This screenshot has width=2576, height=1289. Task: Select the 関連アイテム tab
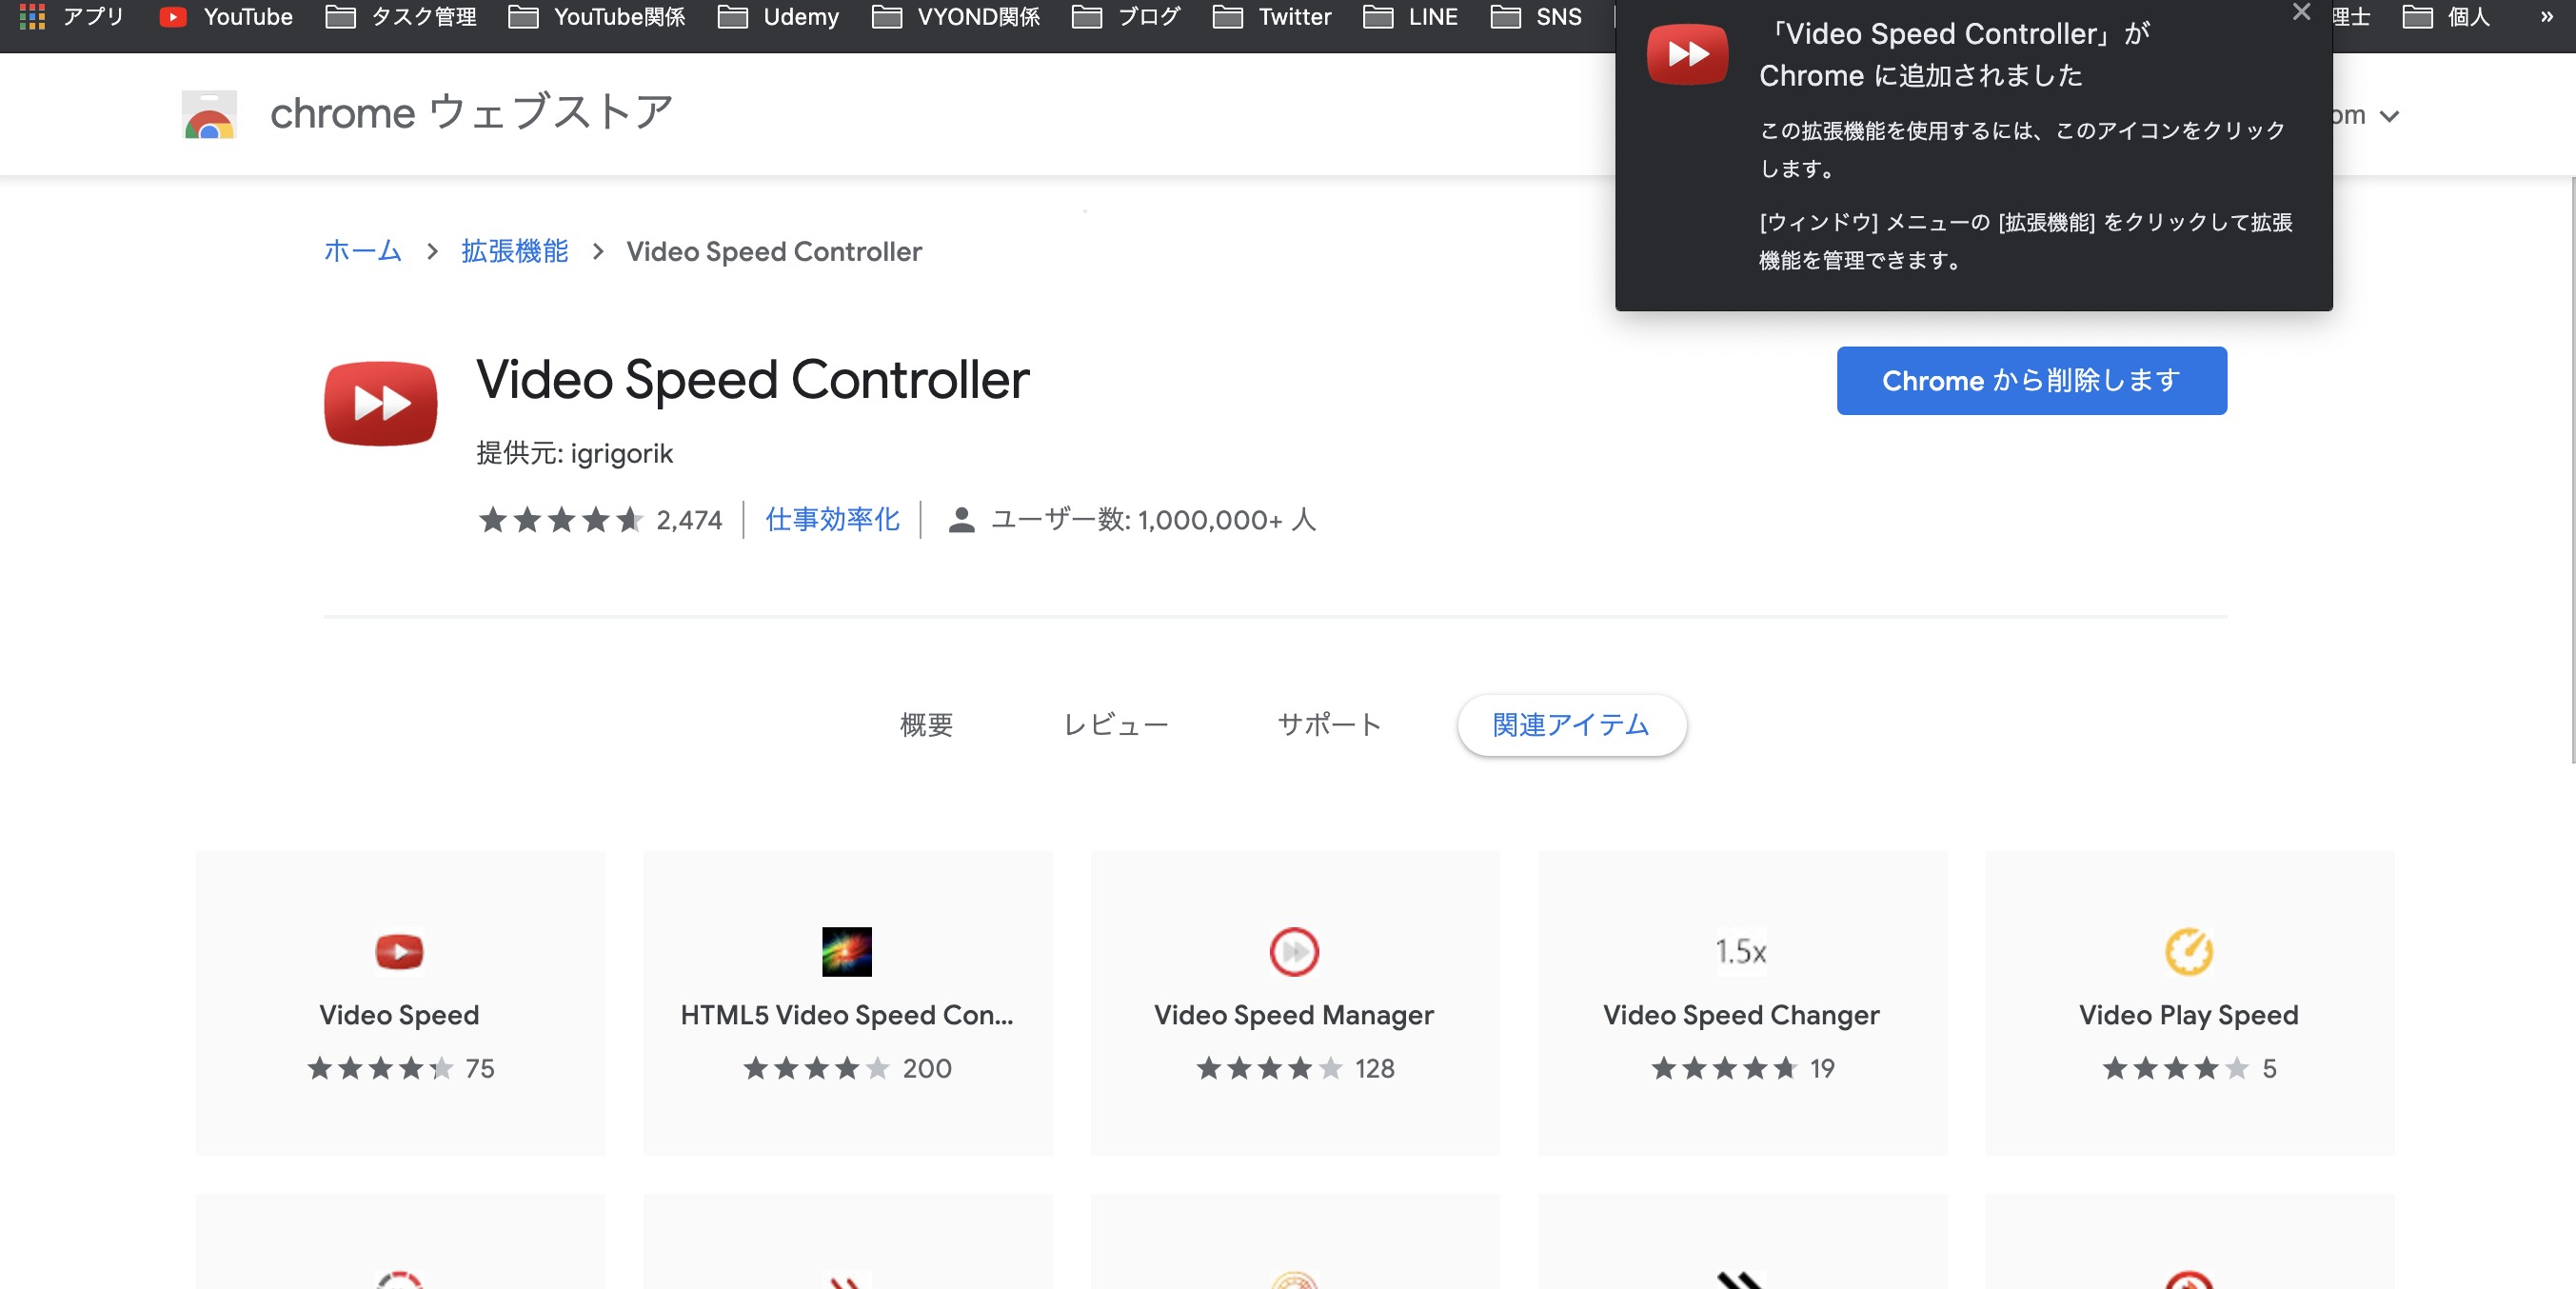(x=1571, y=724)
